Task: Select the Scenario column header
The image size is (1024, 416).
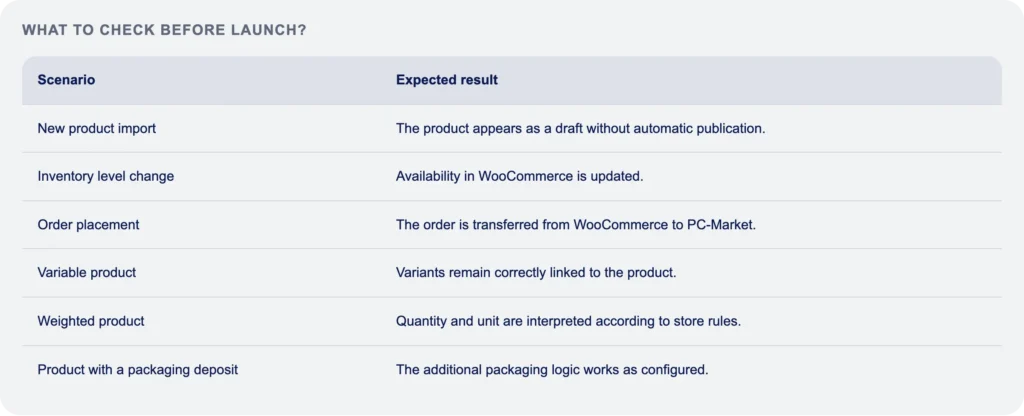Action: (66, 80)
